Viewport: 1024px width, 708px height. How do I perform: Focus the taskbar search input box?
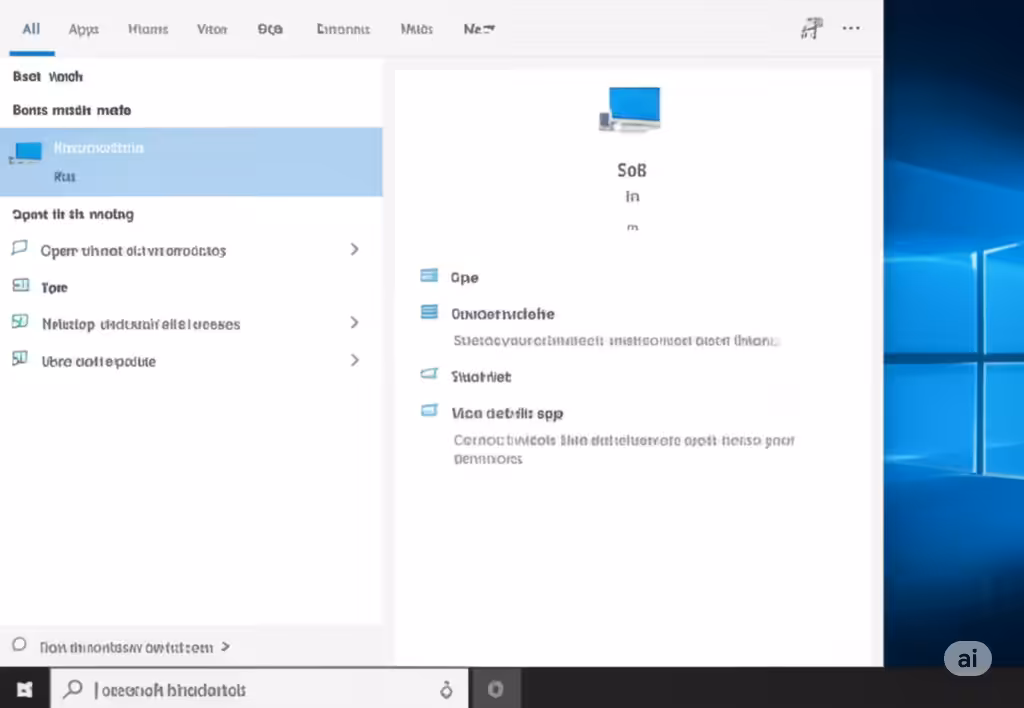(x=259, y=689)
